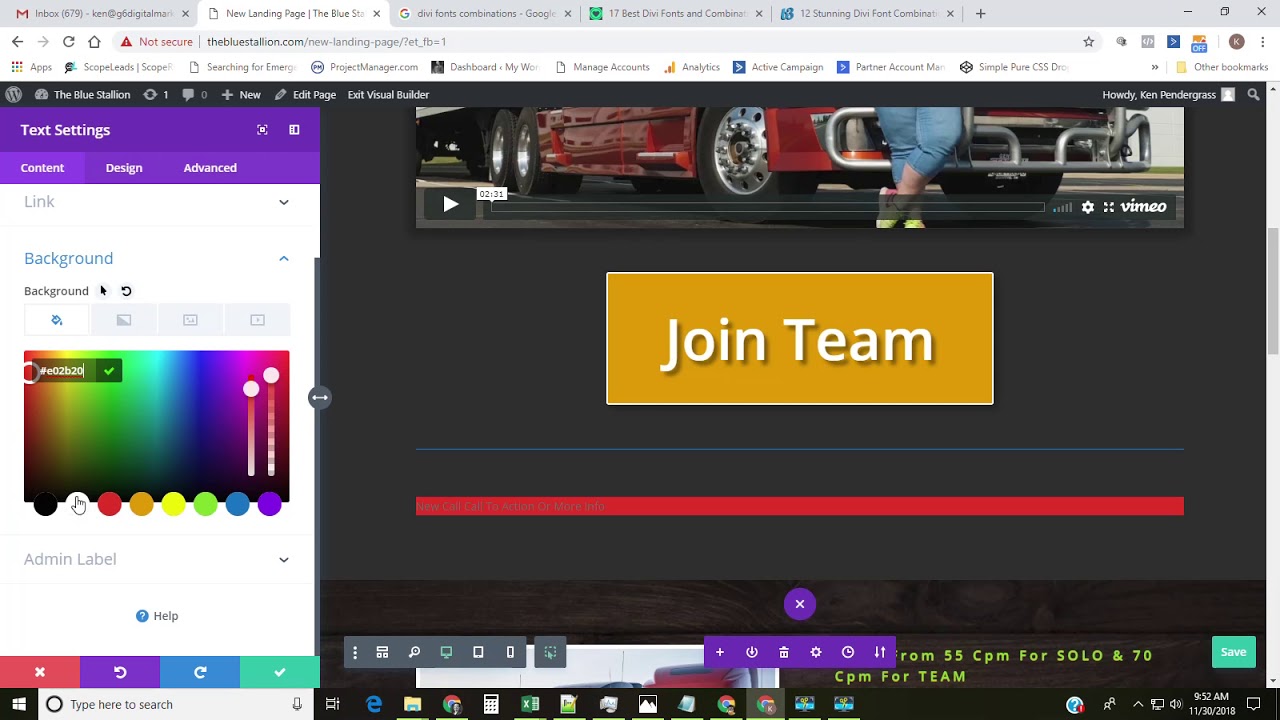This screenshot has height=720, width=1280.
Task: Reset the Background setting
Action: click(x=126, y=291)
